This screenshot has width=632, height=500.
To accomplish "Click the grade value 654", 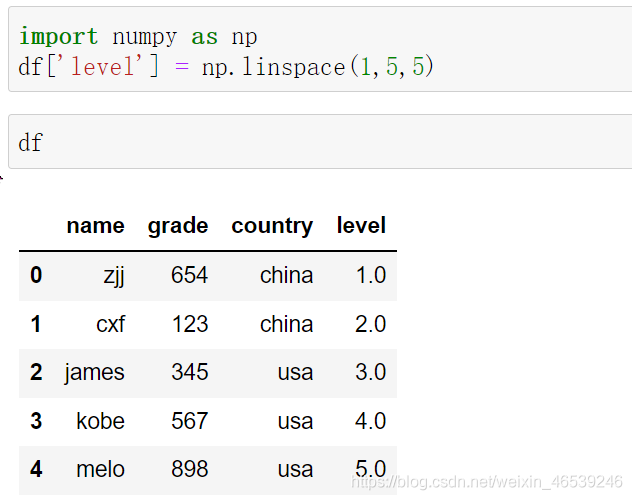I will pos(189,275).
